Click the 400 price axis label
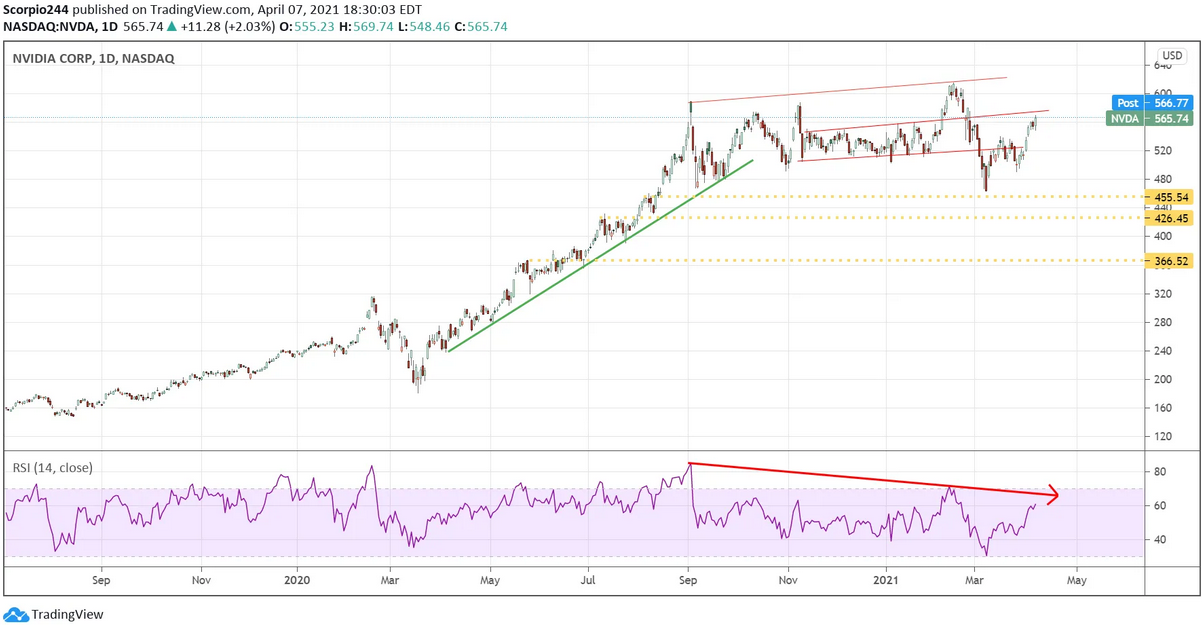 [1163, 237]
